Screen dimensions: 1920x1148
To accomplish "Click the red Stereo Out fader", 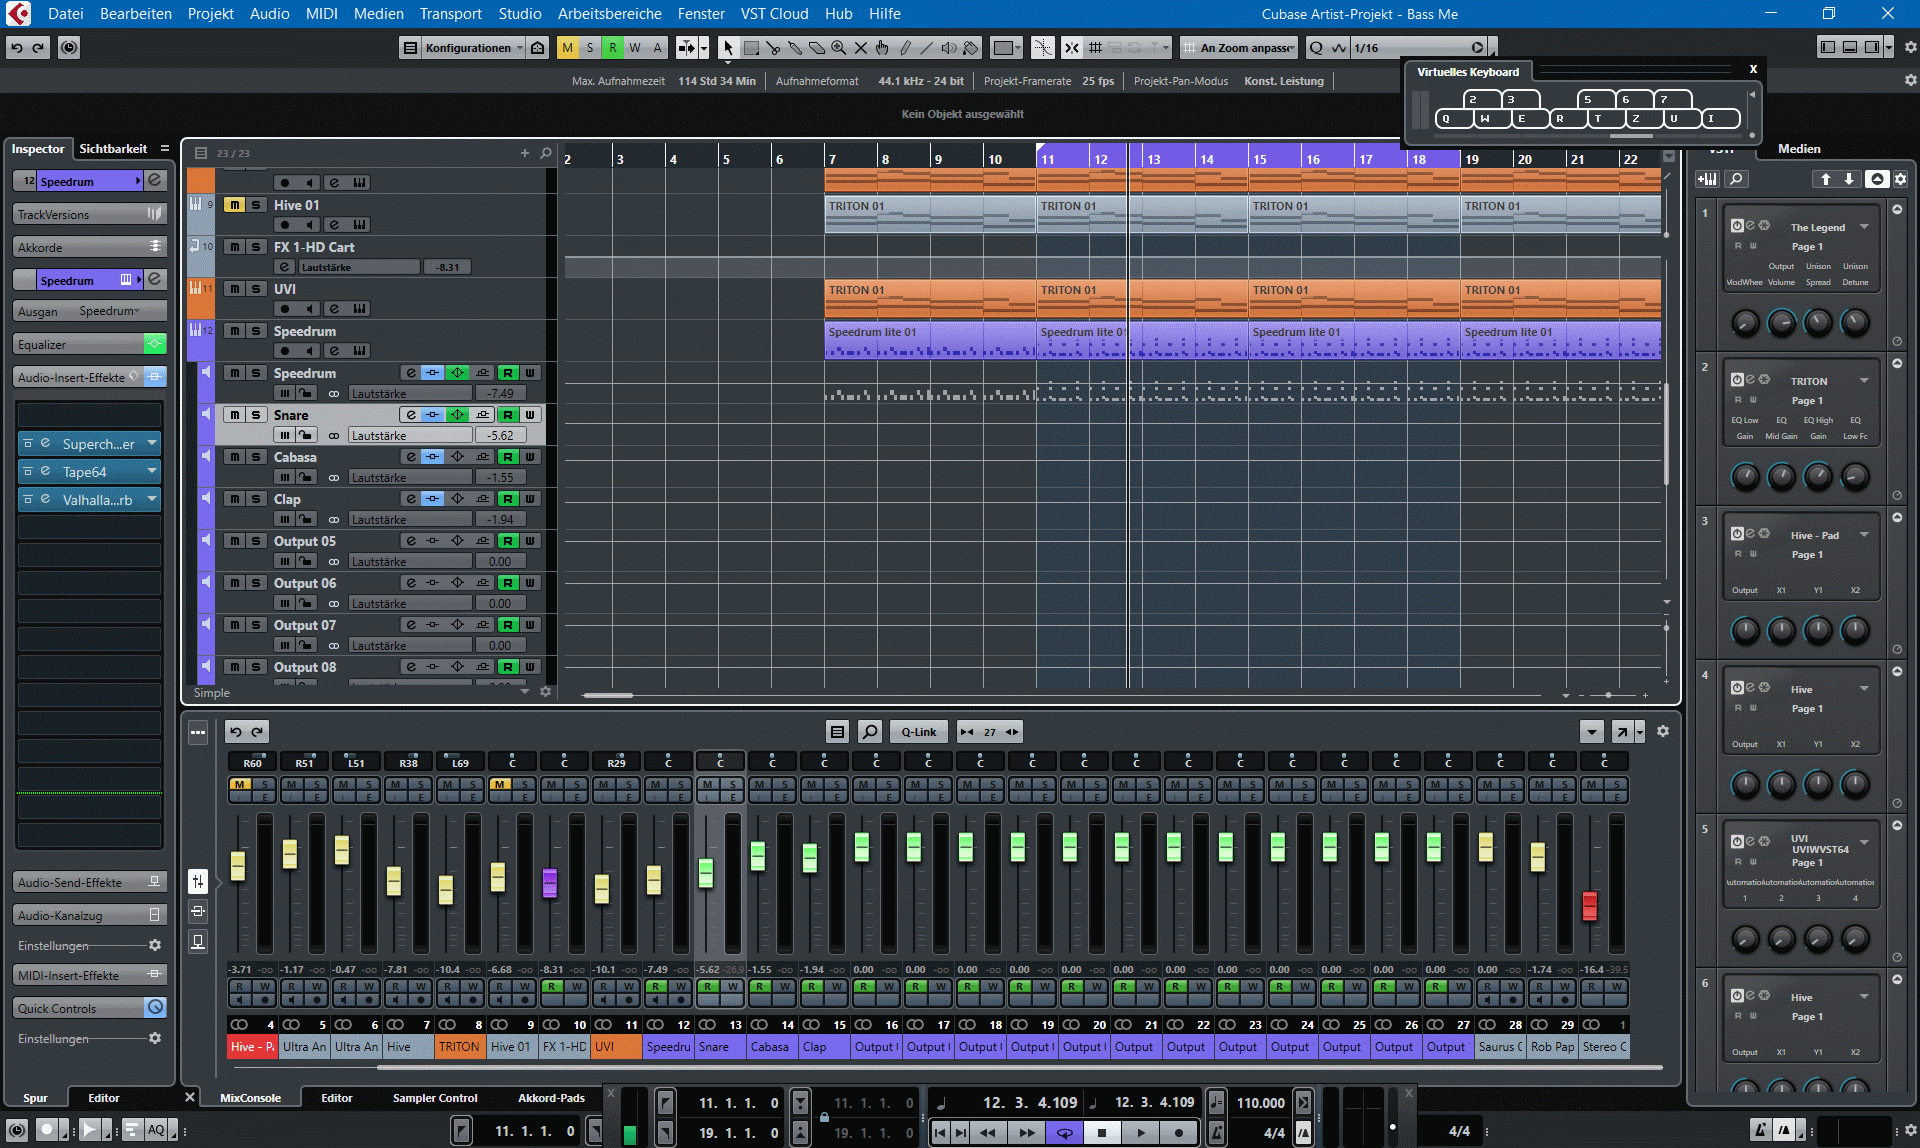I will [x=1590, y=906].
